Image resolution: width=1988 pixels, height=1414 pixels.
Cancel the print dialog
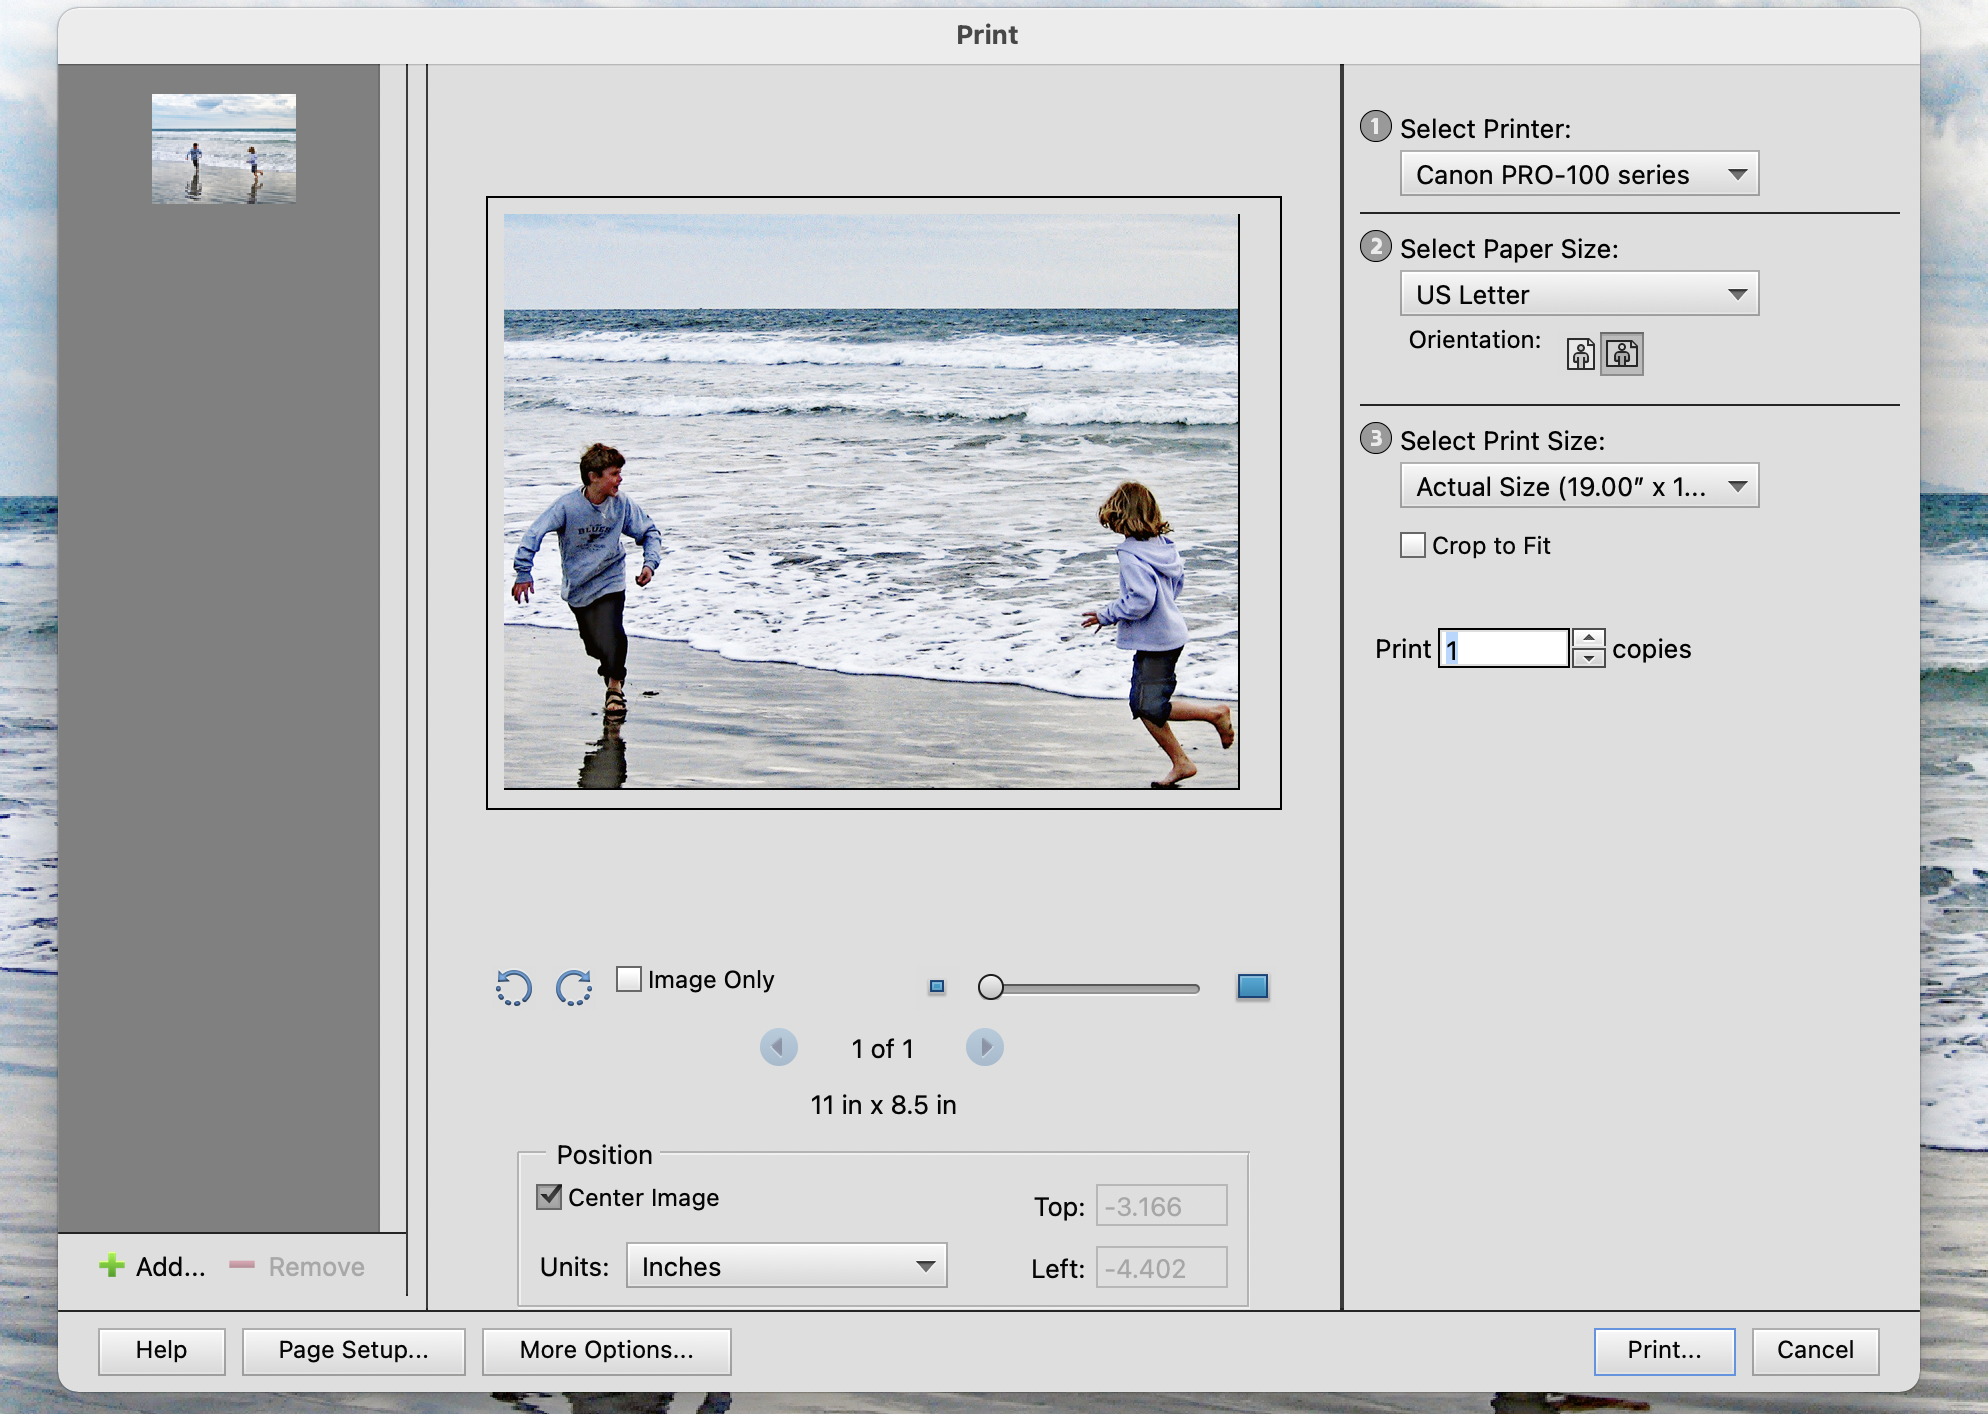pos(1815,1350)
